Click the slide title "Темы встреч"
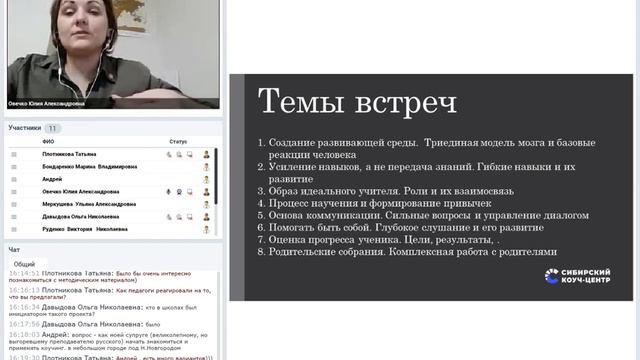The height and width of the screenshot is (360, 640). [x=357, y=101]
